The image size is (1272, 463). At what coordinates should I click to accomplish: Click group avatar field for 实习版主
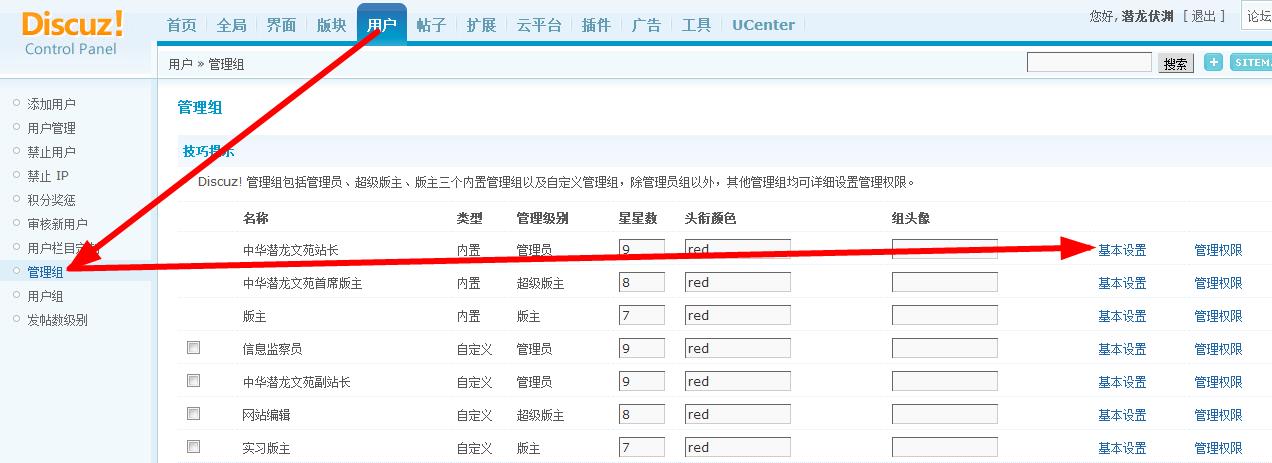pyautogui.click(x=945, y=447)
